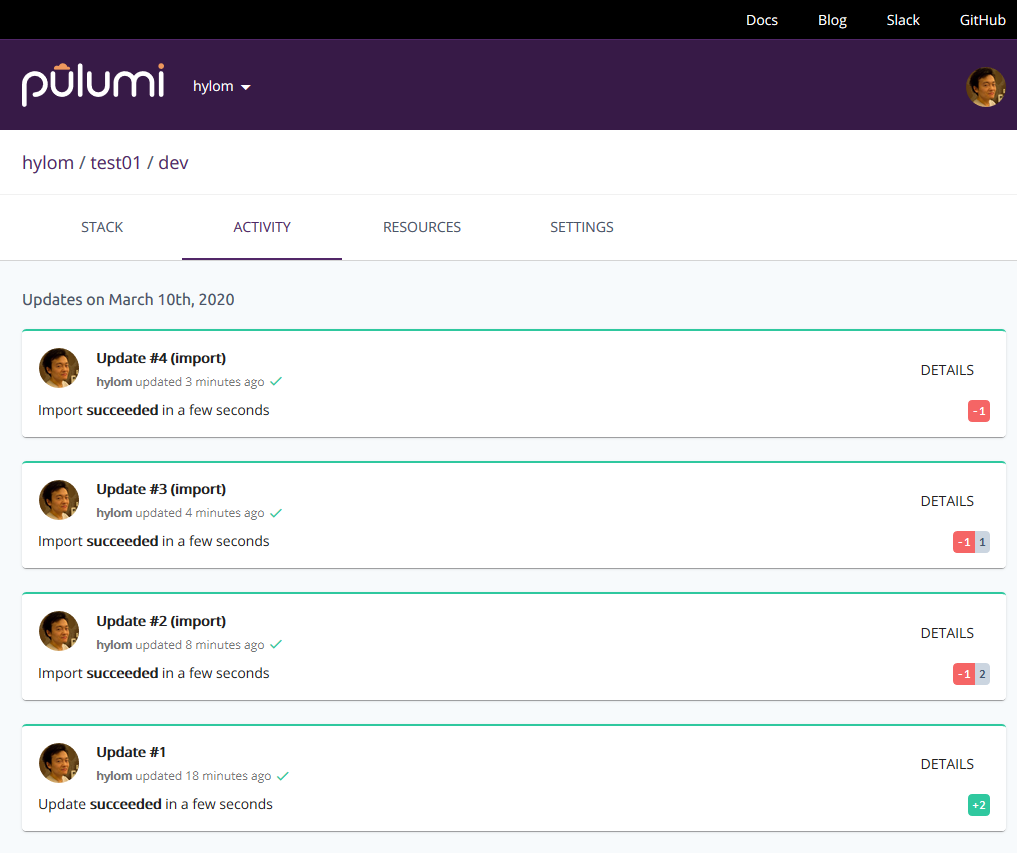The height and width of the screenshot is (853, 1017).
Task: Open the Slack link
Action: pos(903,20)
